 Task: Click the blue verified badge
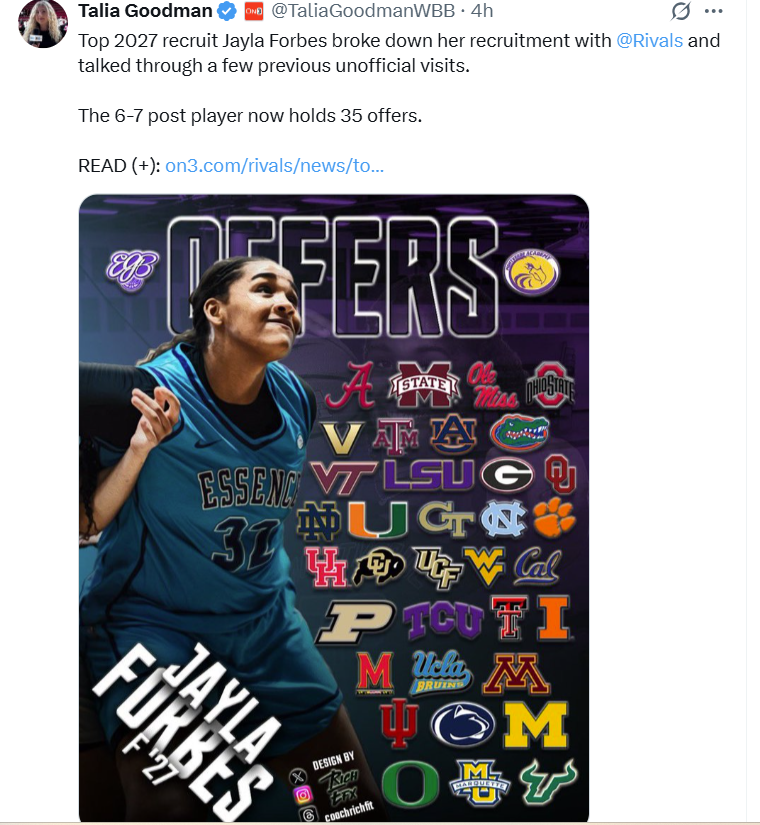click(x=227, y=12)
